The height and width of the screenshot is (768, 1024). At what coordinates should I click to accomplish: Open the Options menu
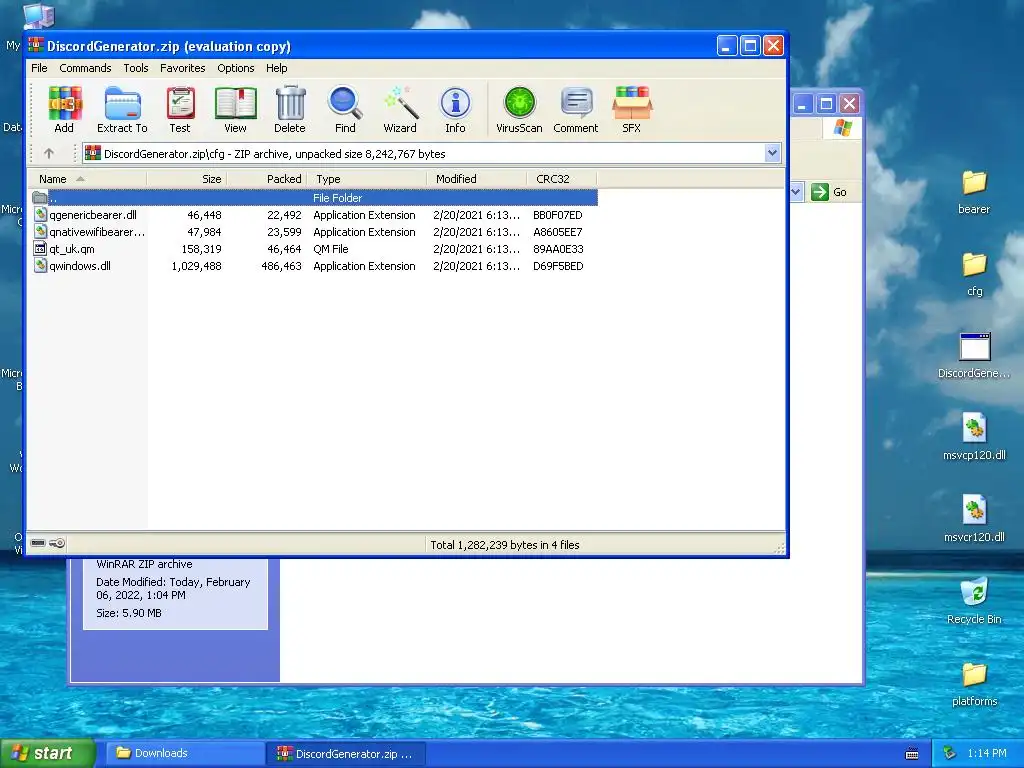point(236,68)
